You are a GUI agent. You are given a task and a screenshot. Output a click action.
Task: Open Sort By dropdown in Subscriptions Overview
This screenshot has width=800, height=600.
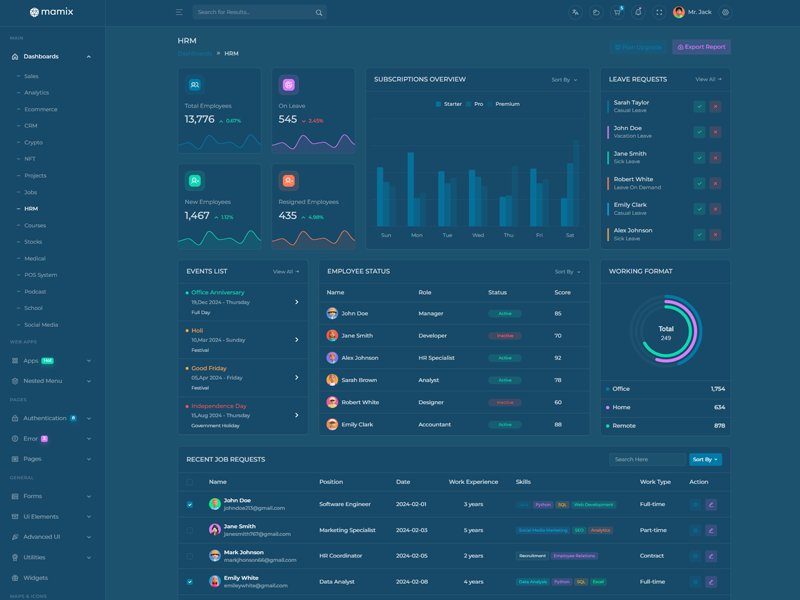click(x=564, y=80)
